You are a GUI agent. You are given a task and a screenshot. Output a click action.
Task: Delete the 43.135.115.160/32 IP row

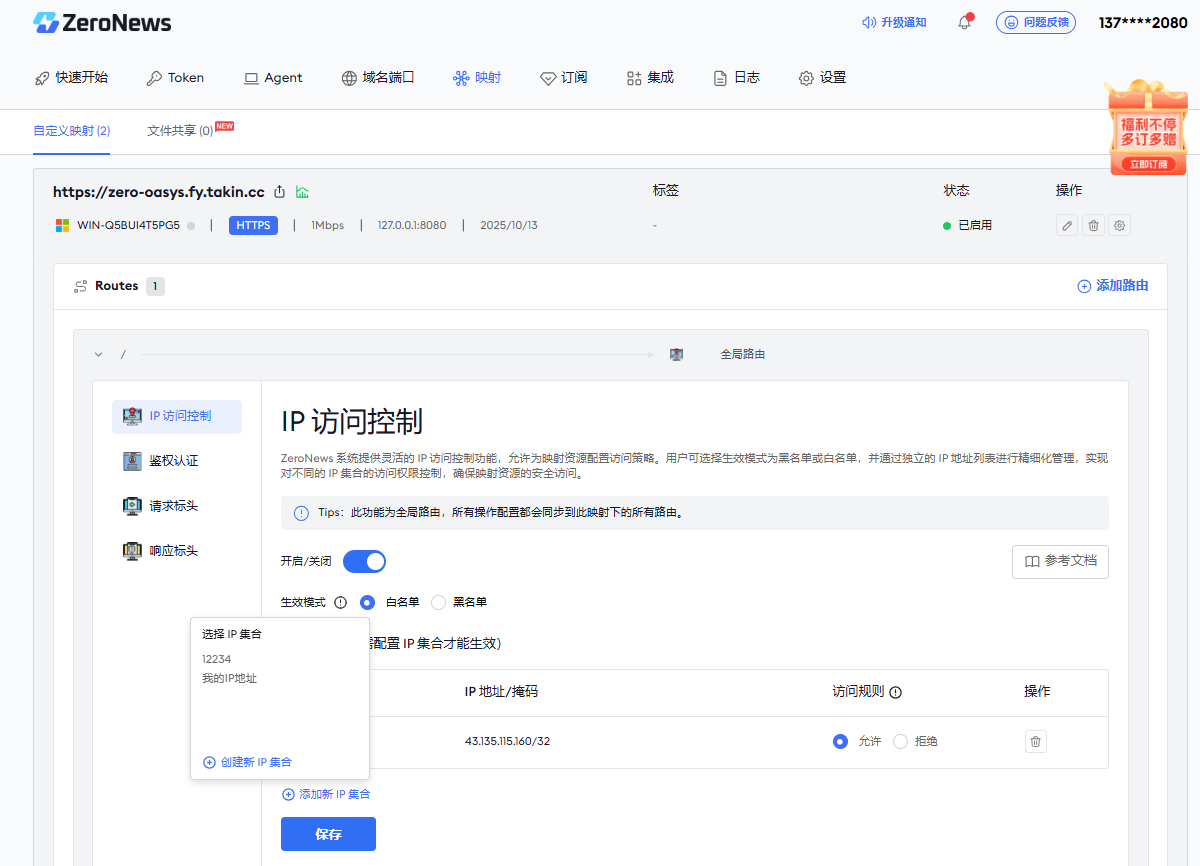click(x=1035, y=742)
